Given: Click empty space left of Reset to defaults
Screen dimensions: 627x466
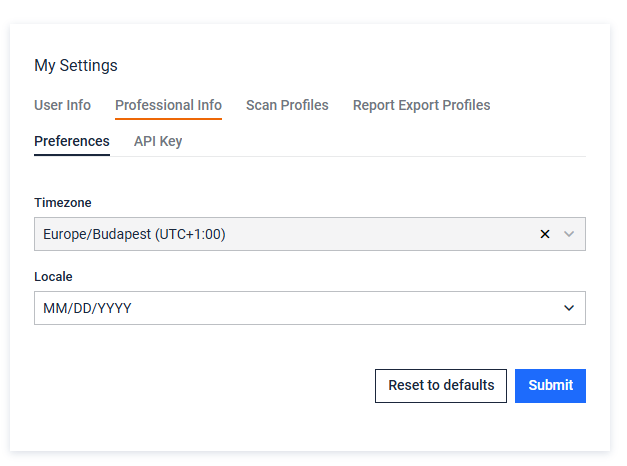Looking at the screenshot, I should pos(200,385).
